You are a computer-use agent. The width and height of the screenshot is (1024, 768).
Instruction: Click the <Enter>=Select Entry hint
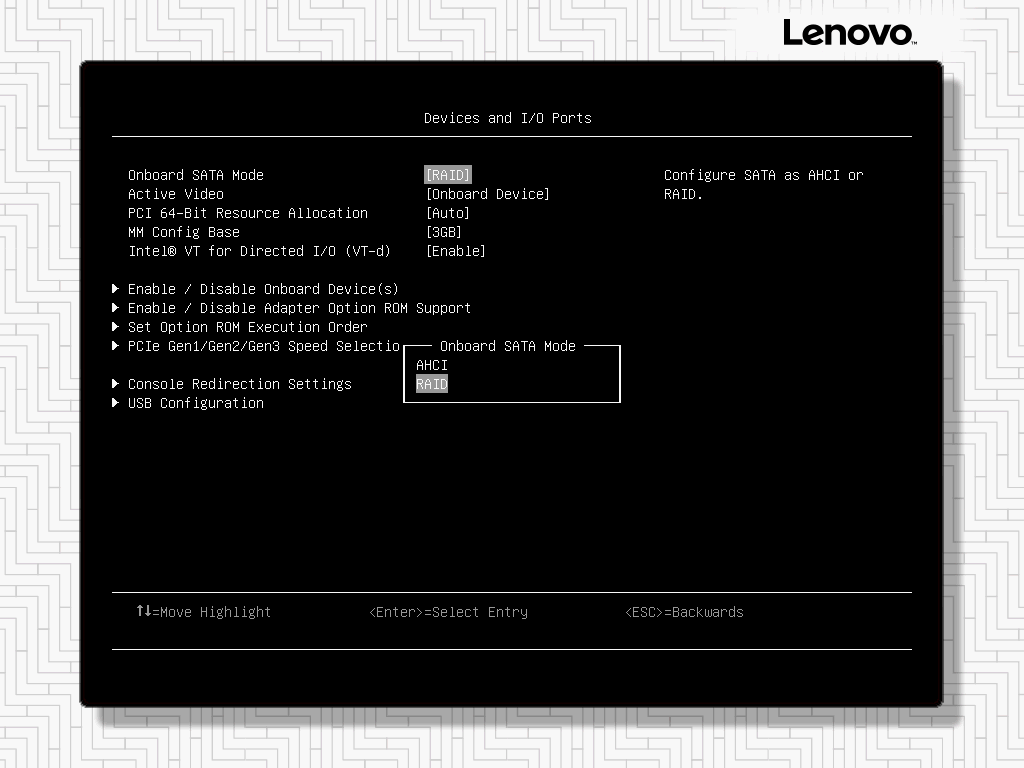pyautogui.click(x=448, y=612)
